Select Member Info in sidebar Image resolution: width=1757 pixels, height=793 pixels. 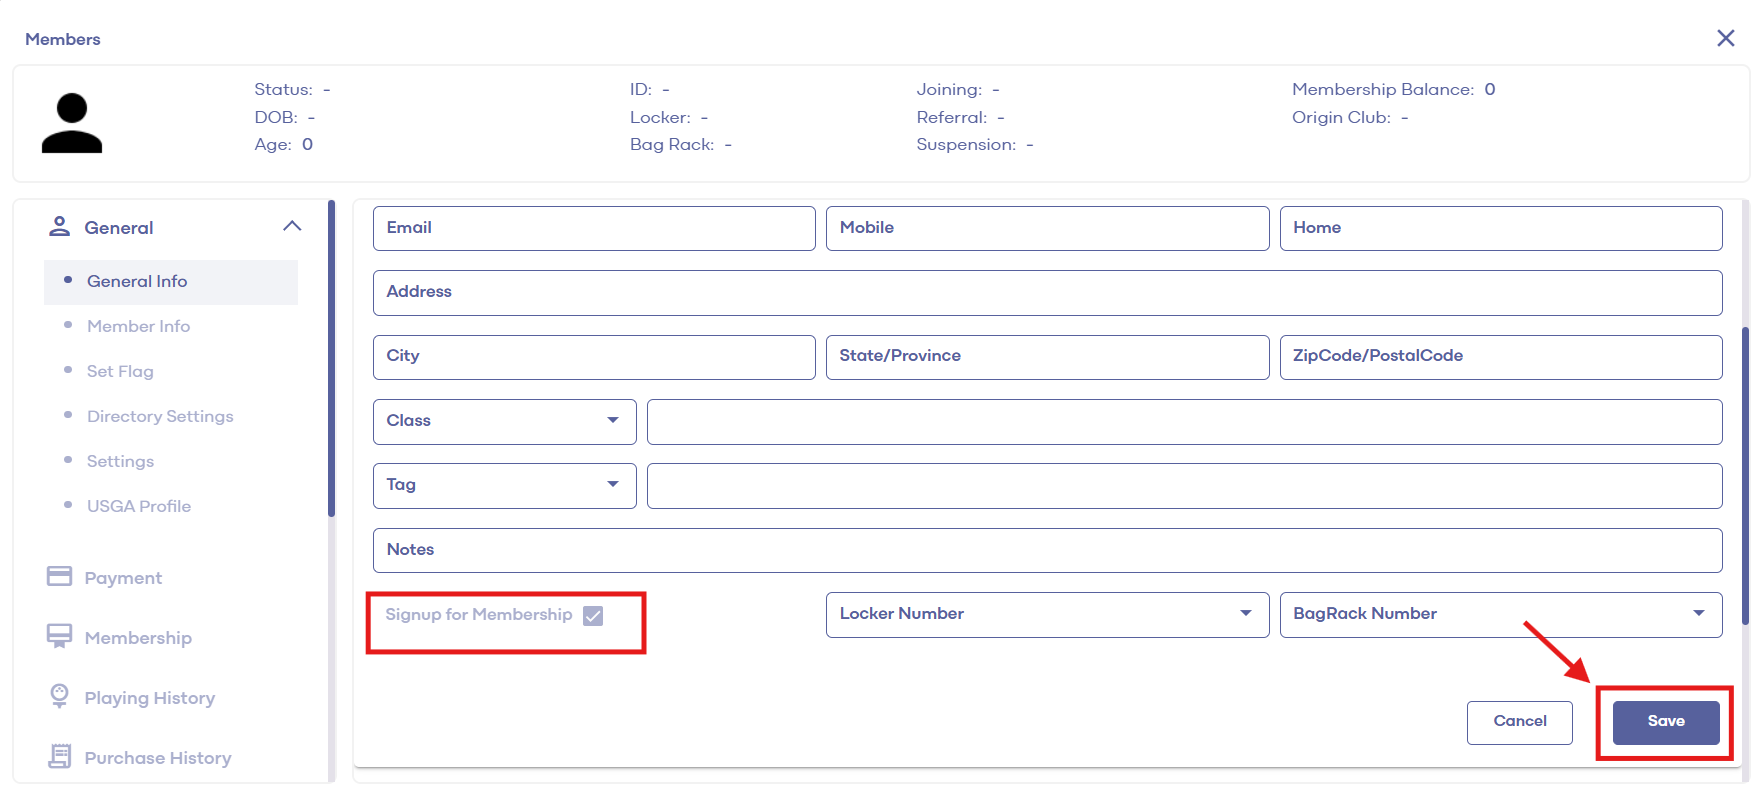(138, 326)
